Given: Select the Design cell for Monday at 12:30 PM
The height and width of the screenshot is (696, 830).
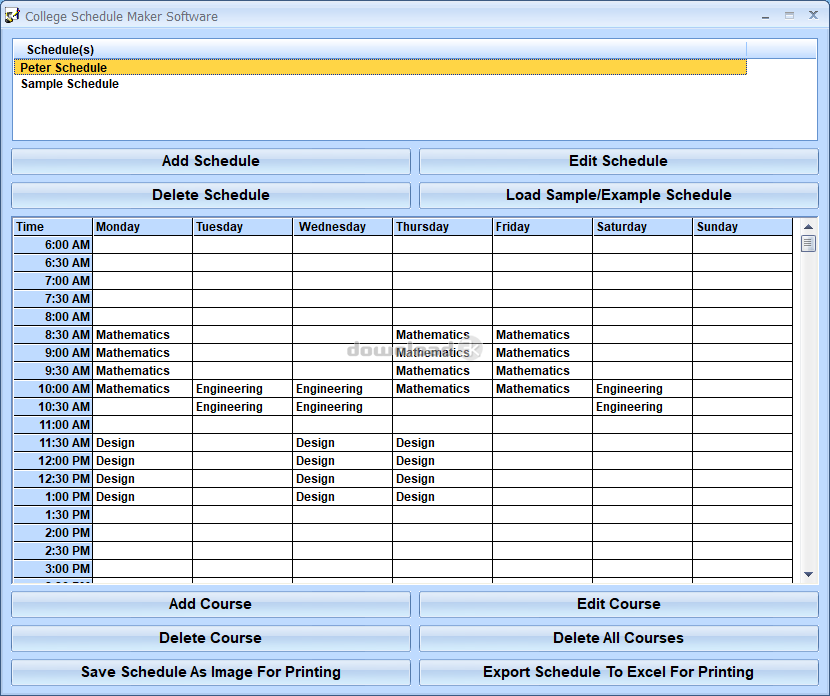Looking at the screenshot, I should pyautogui.click(x=143, y=478).
